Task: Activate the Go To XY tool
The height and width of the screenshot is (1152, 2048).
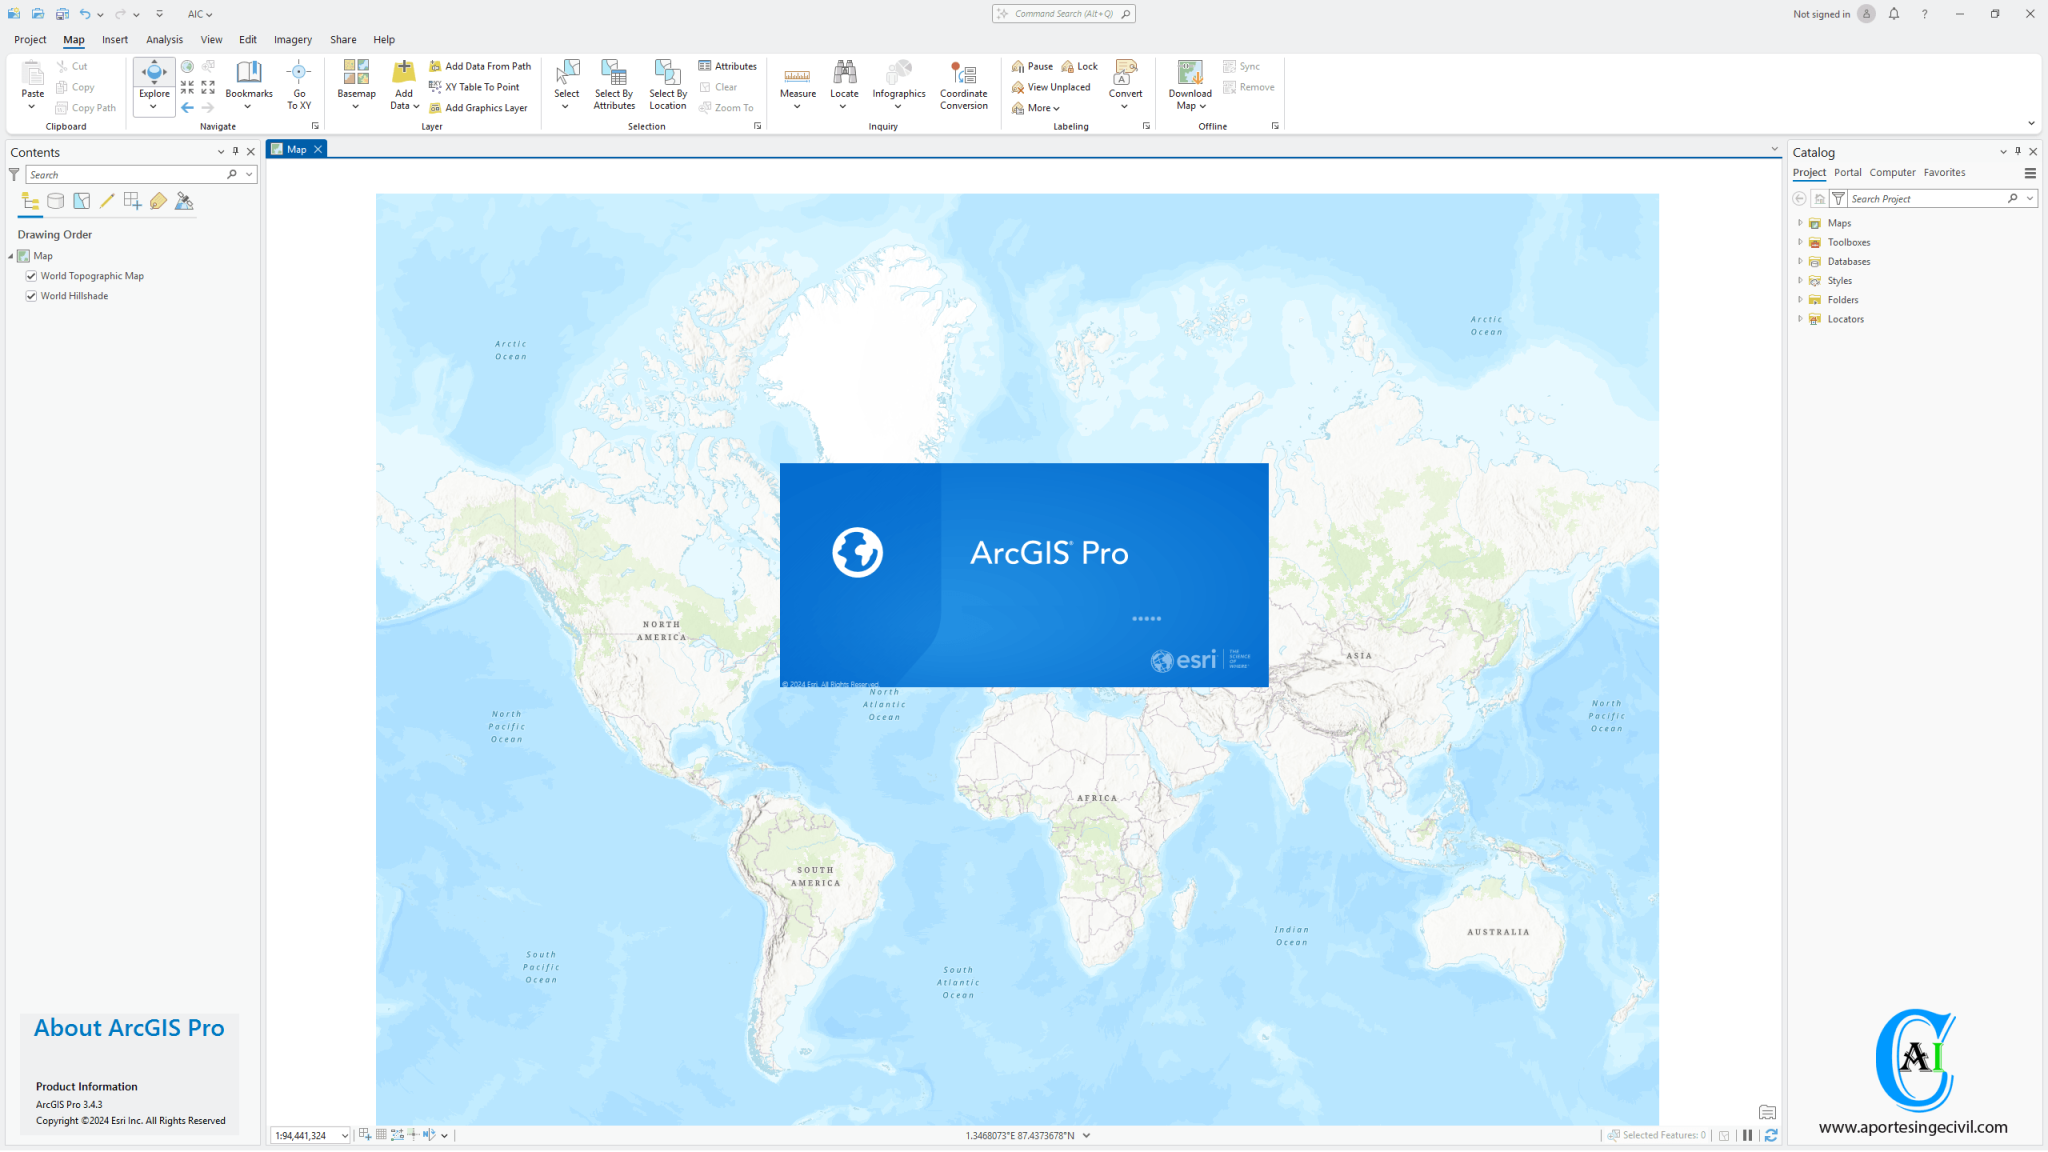Action: click(299, 84)
